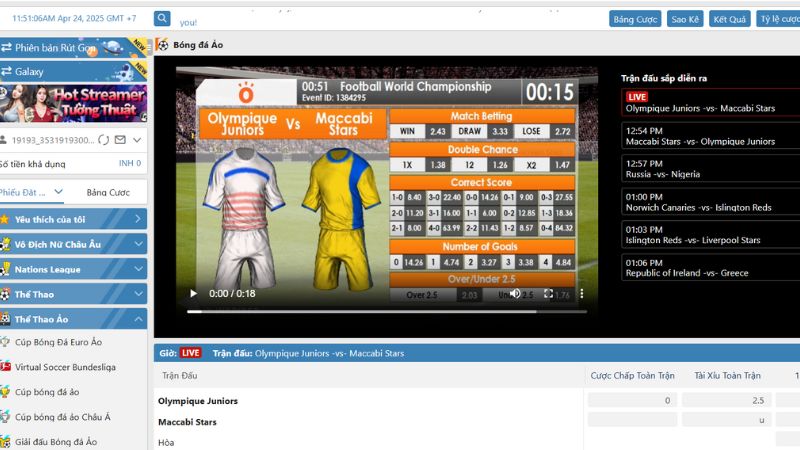Open the Tỷ lệ cược odds button
The image size is (800, 450).
[x=779, y=19]
